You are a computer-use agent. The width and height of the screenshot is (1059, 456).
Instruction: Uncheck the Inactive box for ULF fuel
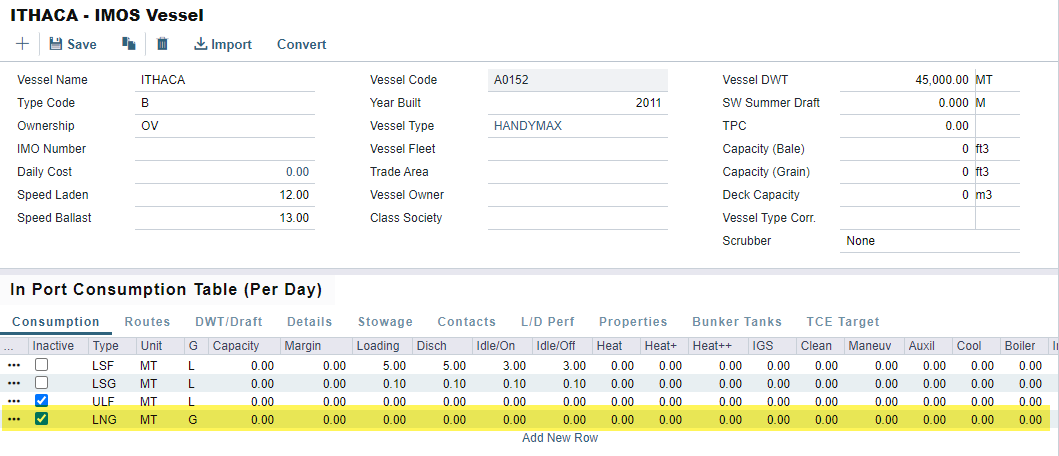tap(41, 402)
